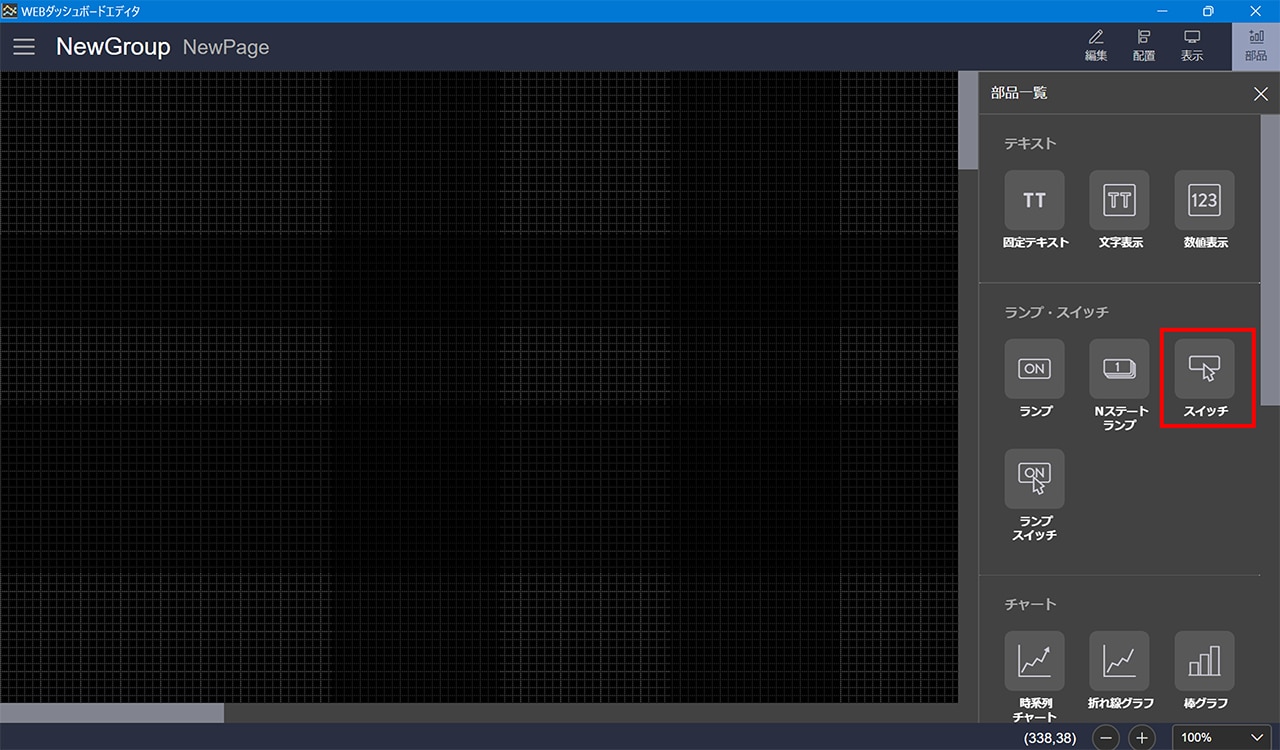The height and width of the screenshot is (750, 1280).
Task: Select the 文字表示 part icon
Action: pos(1119,200)
